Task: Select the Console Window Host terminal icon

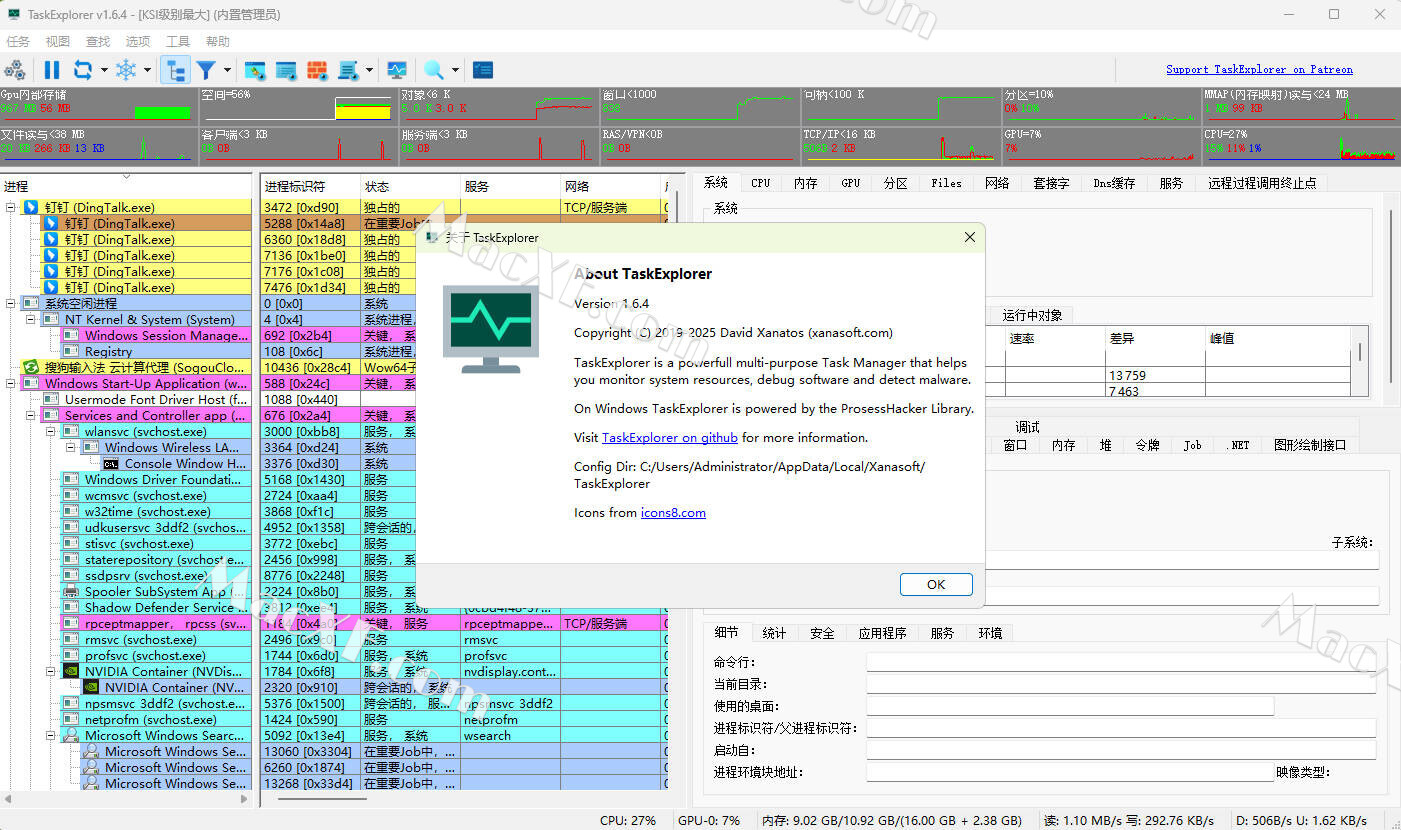Action: click(x=111, y=464)
